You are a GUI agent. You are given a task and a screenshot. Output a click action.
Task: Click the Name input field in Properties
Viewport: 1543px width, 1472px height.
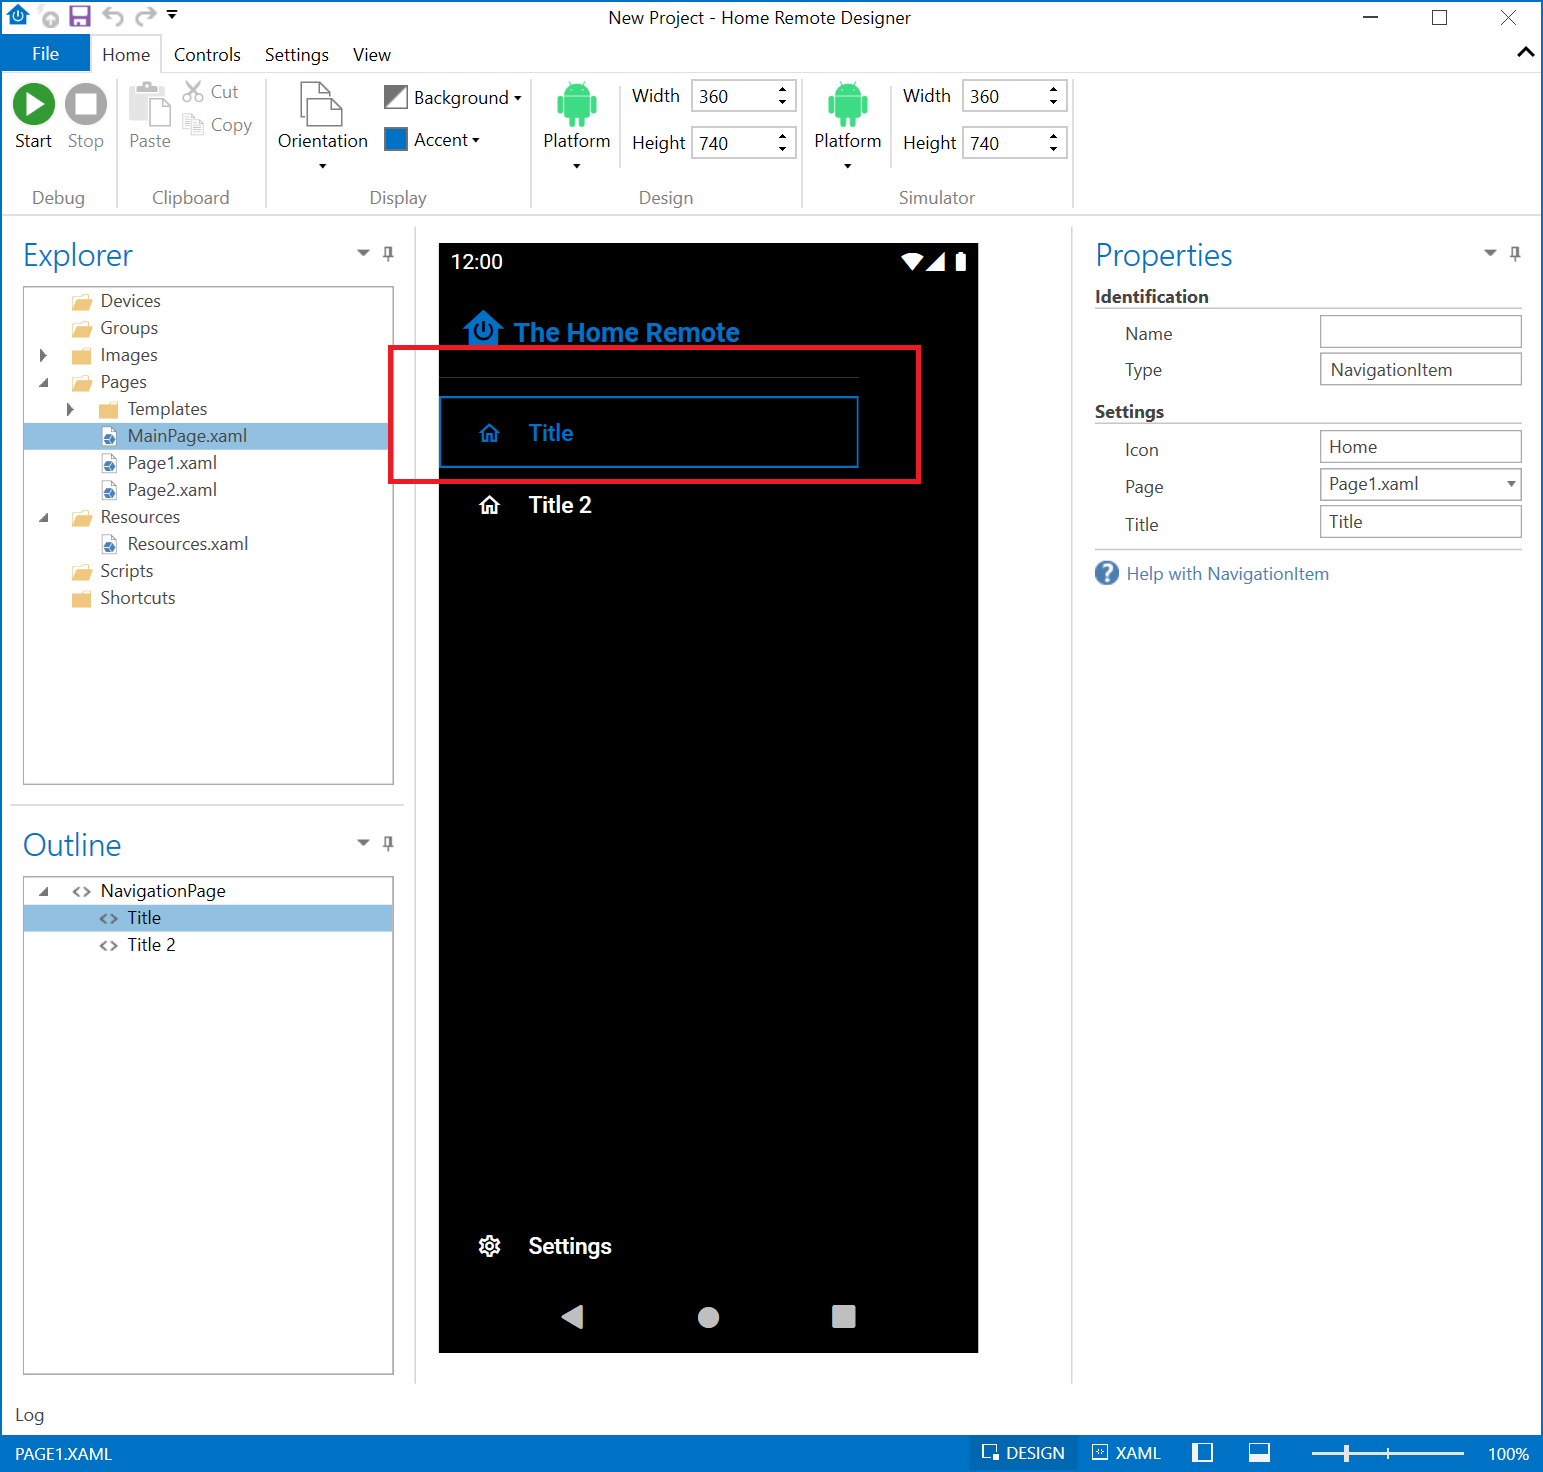coord(1420,331)
